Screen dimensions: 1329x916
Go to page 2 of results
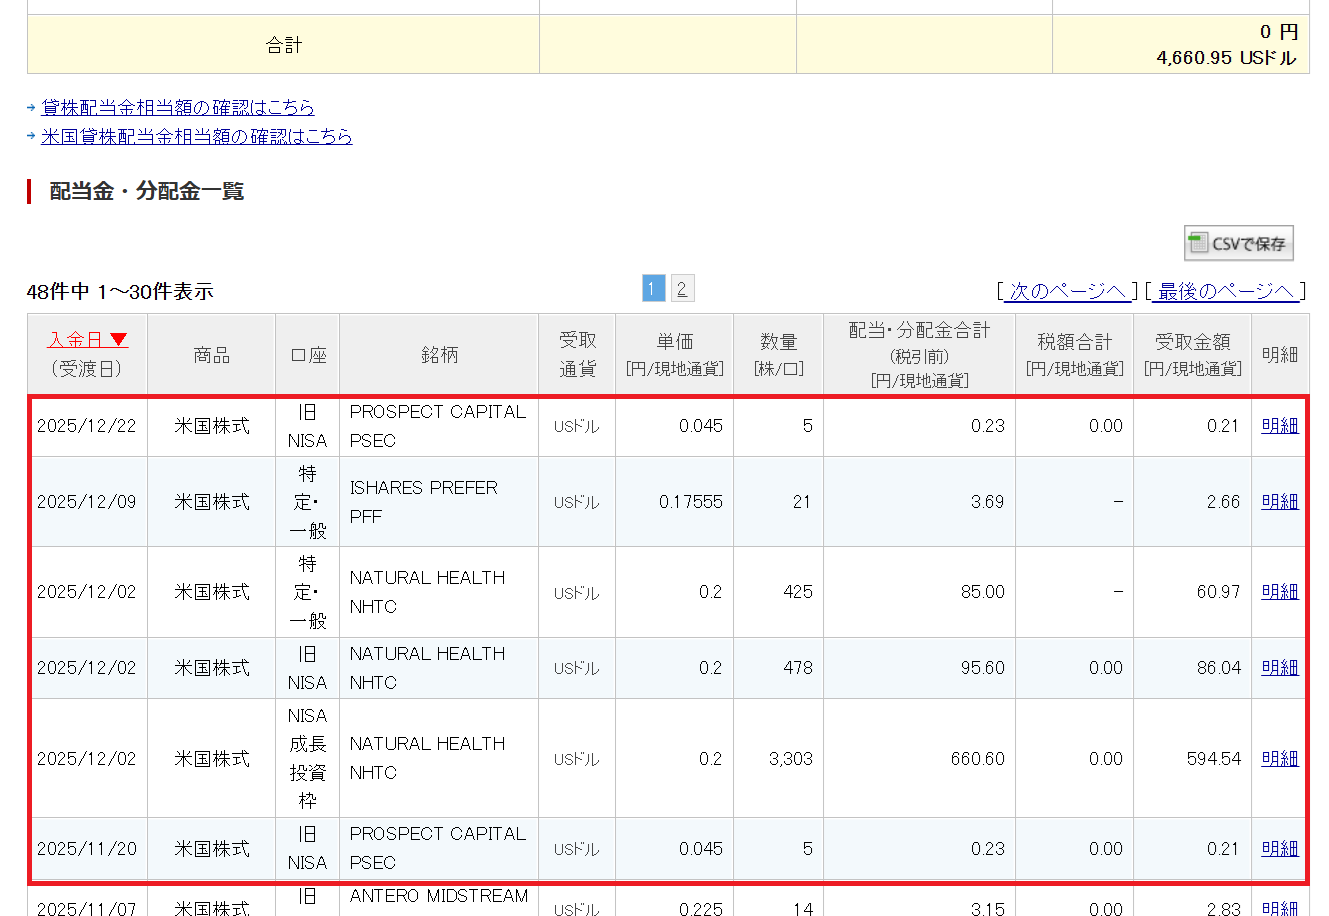681,289
